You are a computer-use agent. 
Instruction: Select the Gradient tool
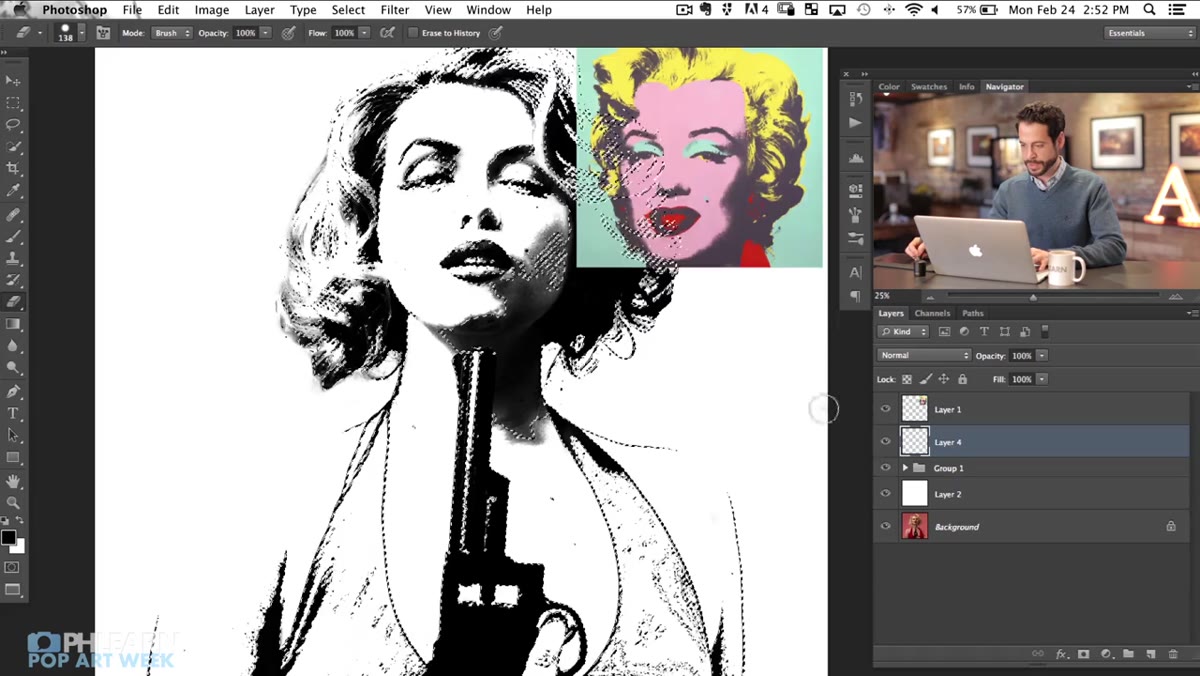pyautogui.click(x=13, y=324)
